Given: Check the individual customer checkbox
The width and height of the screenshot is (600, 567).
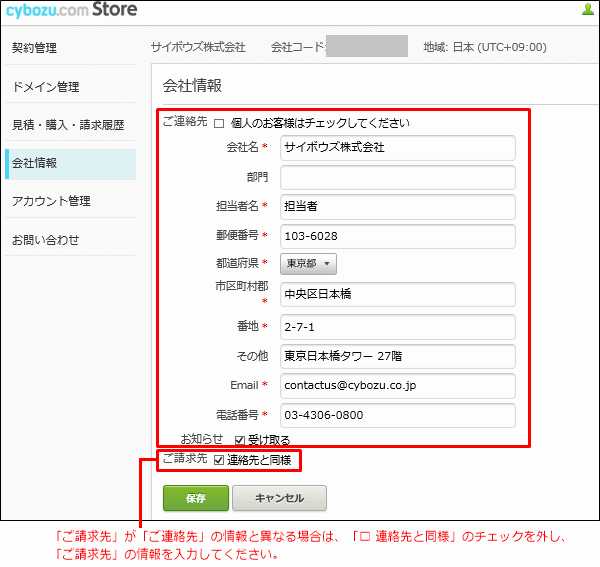Looking at the screenshot, I should (x=219, y=123).
